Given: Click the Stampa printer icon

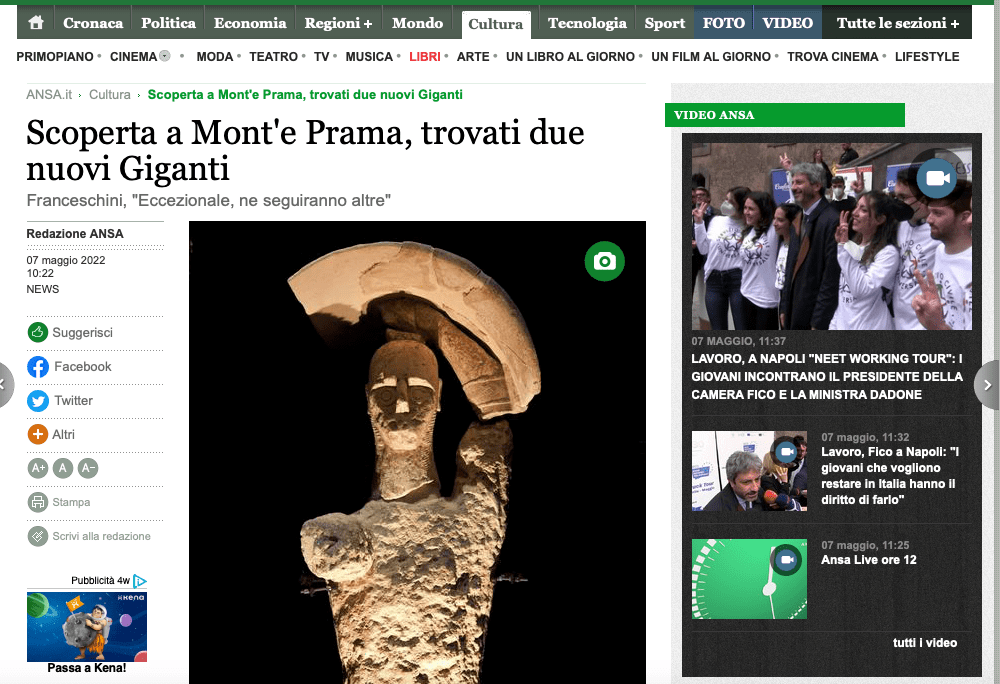Looking at the screenshot, I should (38, 502).
